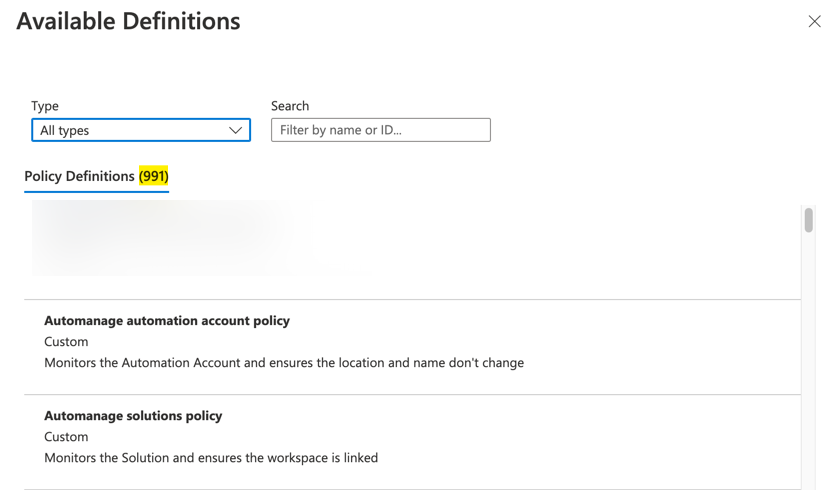This screenshot has width=822, height=490.
Task: Click the highlighted (991) definitions count
Action: click(154, 176)
